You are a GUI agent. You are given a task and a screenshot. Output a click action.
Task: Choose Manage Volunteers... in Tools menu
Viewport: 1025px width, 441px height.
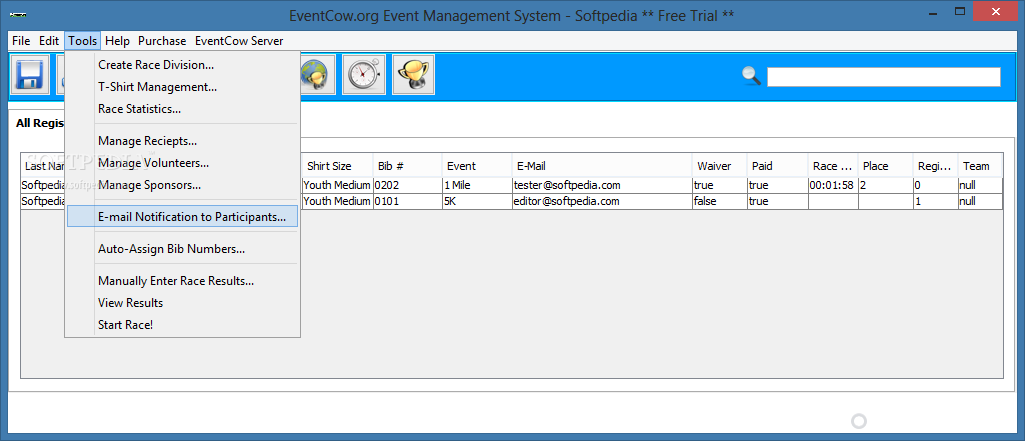click(x=182, y=163)
